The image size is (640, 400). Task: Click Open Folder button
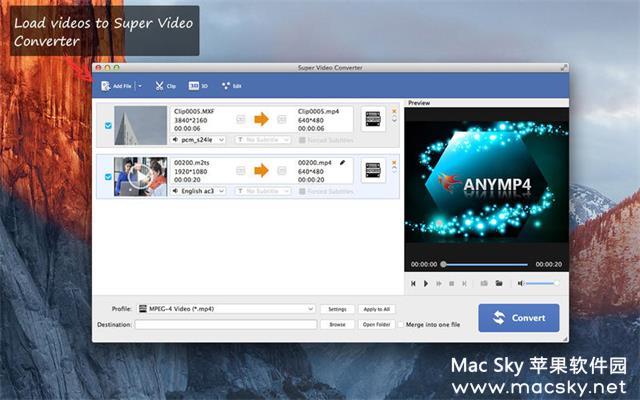pyautogui.click(x=376, y=324)
